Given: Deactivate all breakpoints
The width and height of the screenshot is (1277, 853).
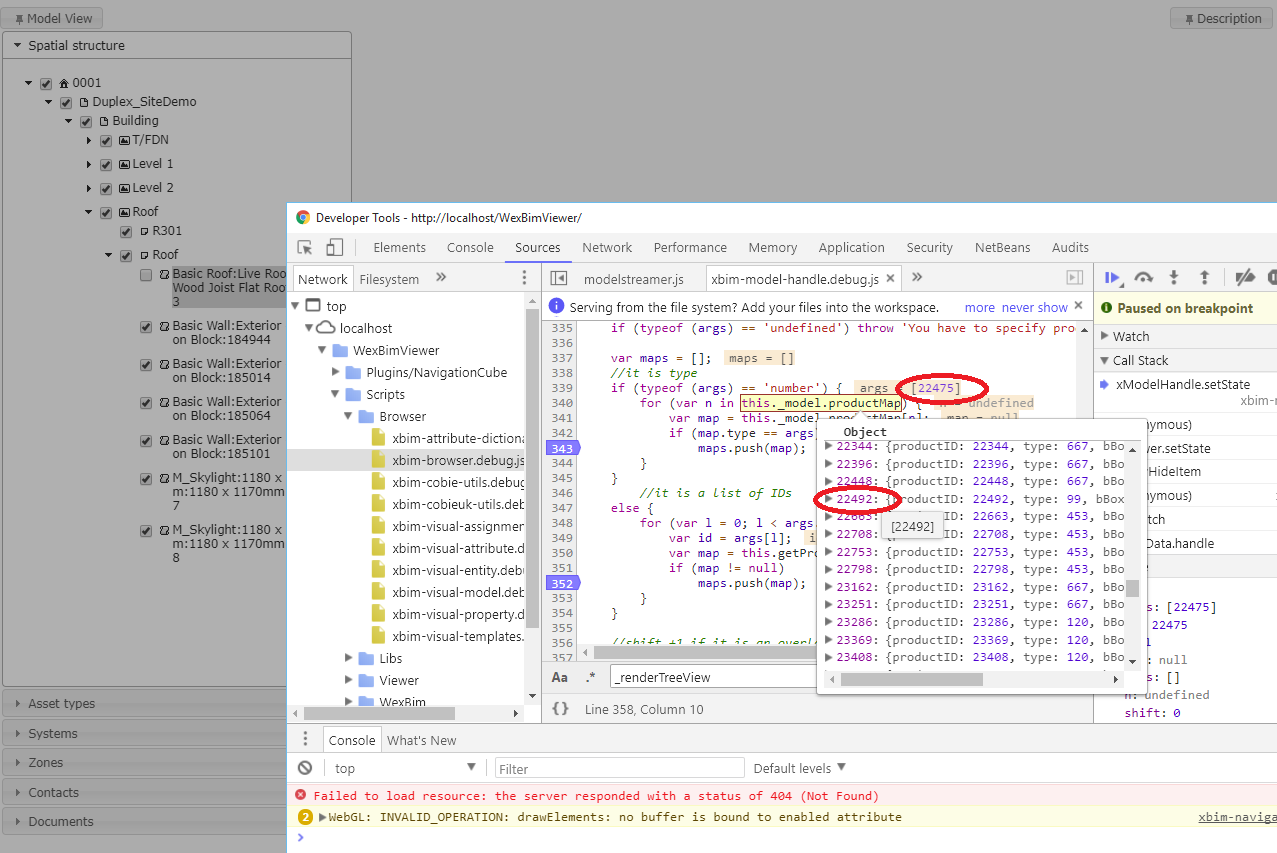Looking at the screenshot, I should coord(1245,277).
